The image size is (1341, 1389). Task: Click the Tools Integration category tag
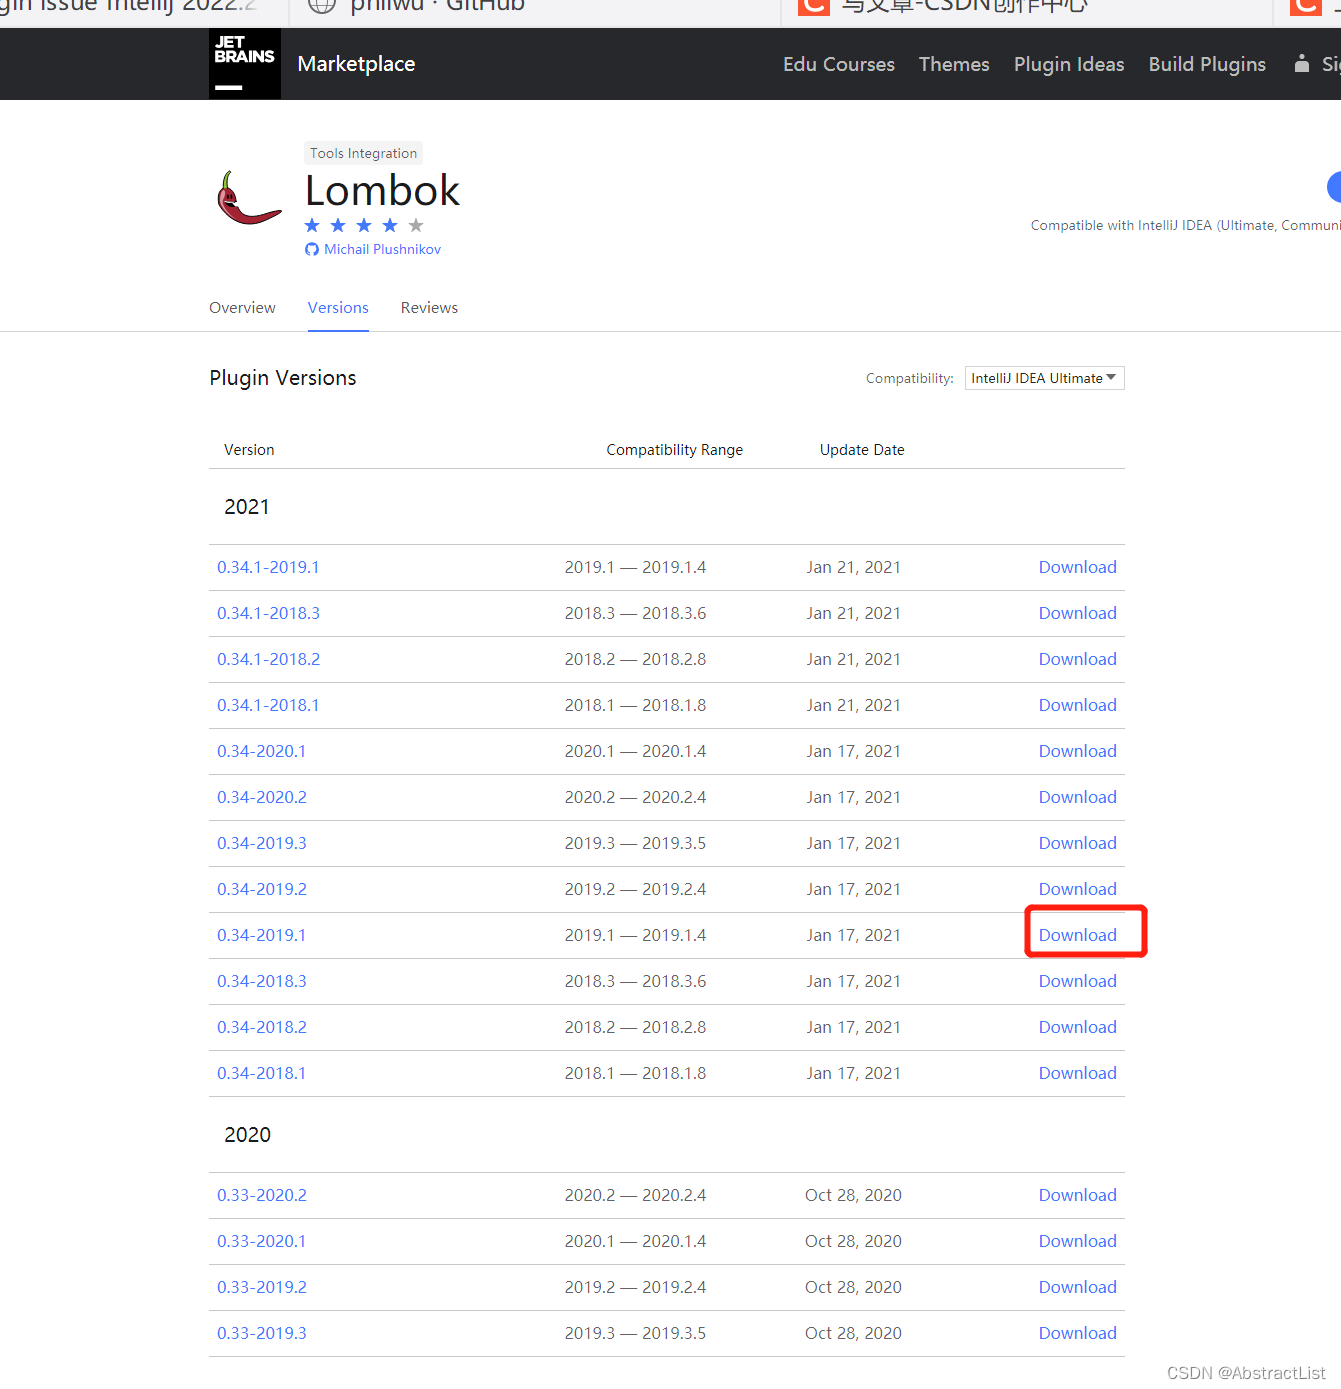tap(363, 153)
